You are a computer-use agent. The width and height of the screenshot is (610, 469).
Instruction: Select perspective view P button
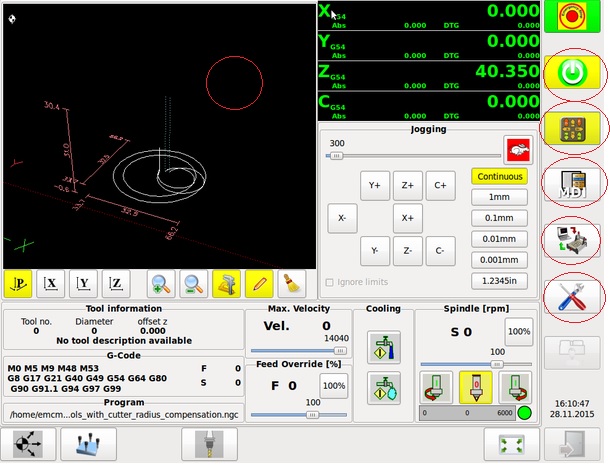pyautogui.click(x=18, y=284)
